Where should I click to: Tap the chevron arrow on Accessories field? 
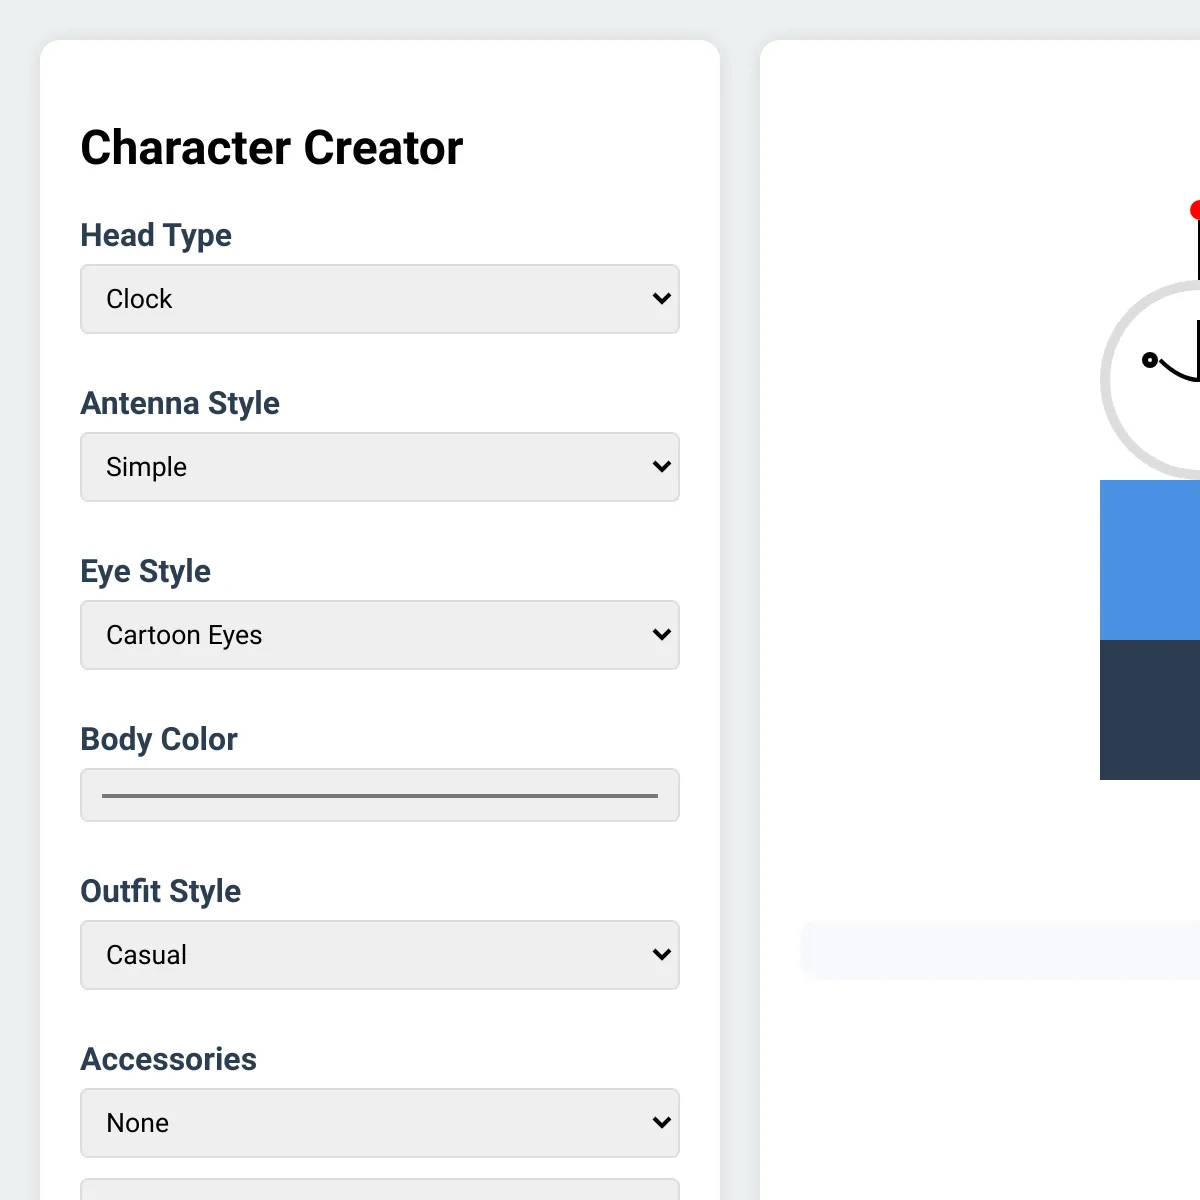[661, 1123]
